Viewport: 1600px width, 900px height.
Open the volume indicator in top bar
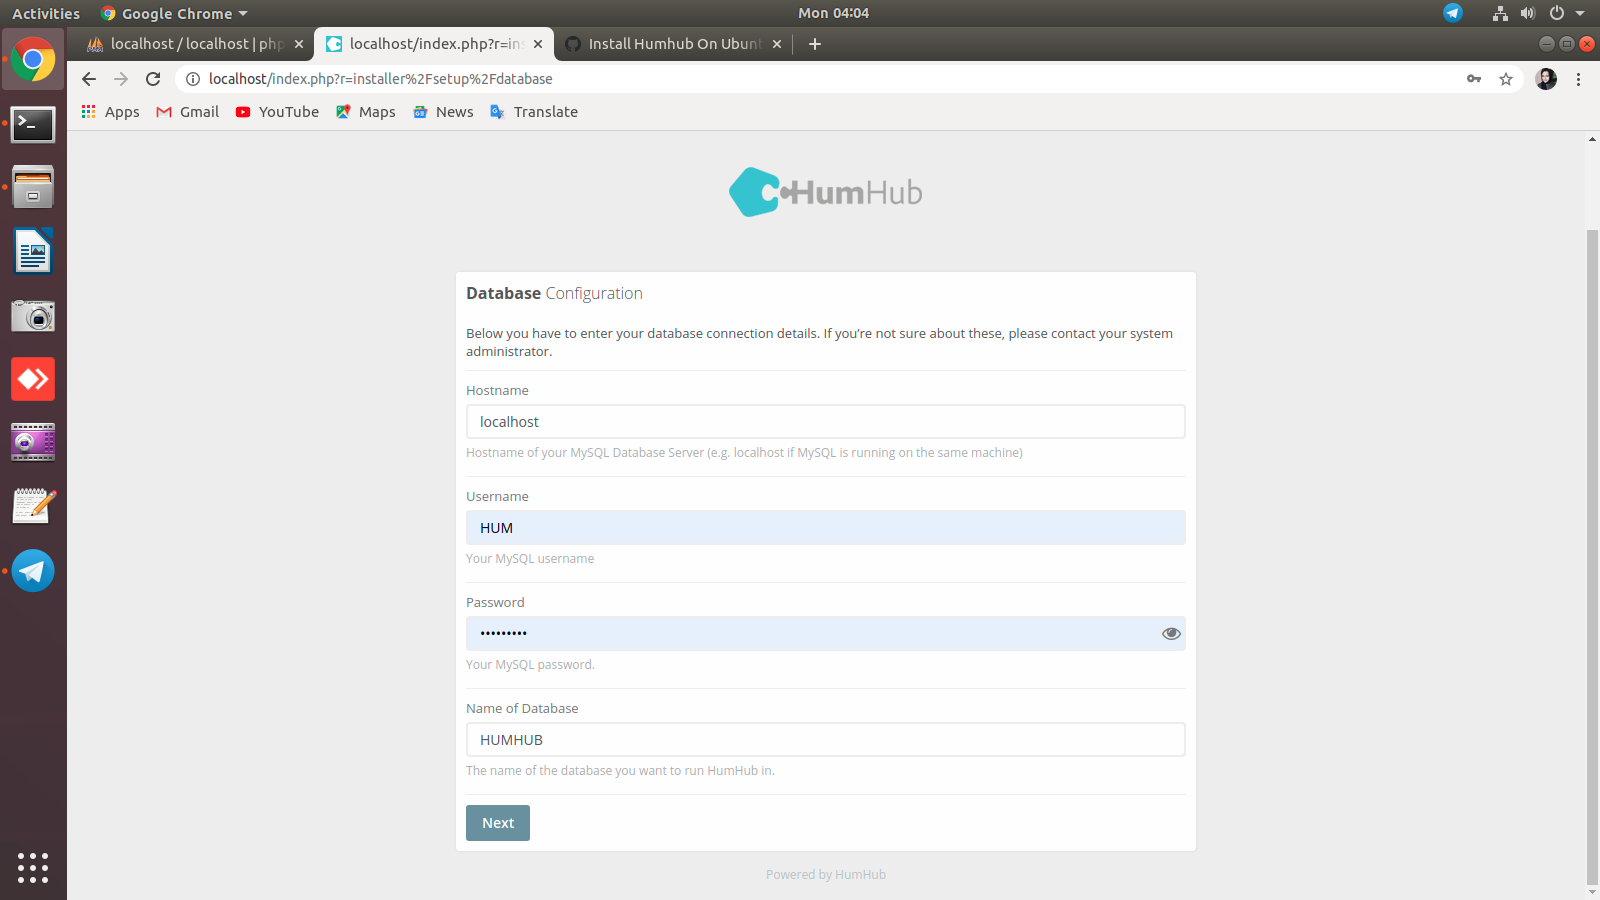point(1528,13)
